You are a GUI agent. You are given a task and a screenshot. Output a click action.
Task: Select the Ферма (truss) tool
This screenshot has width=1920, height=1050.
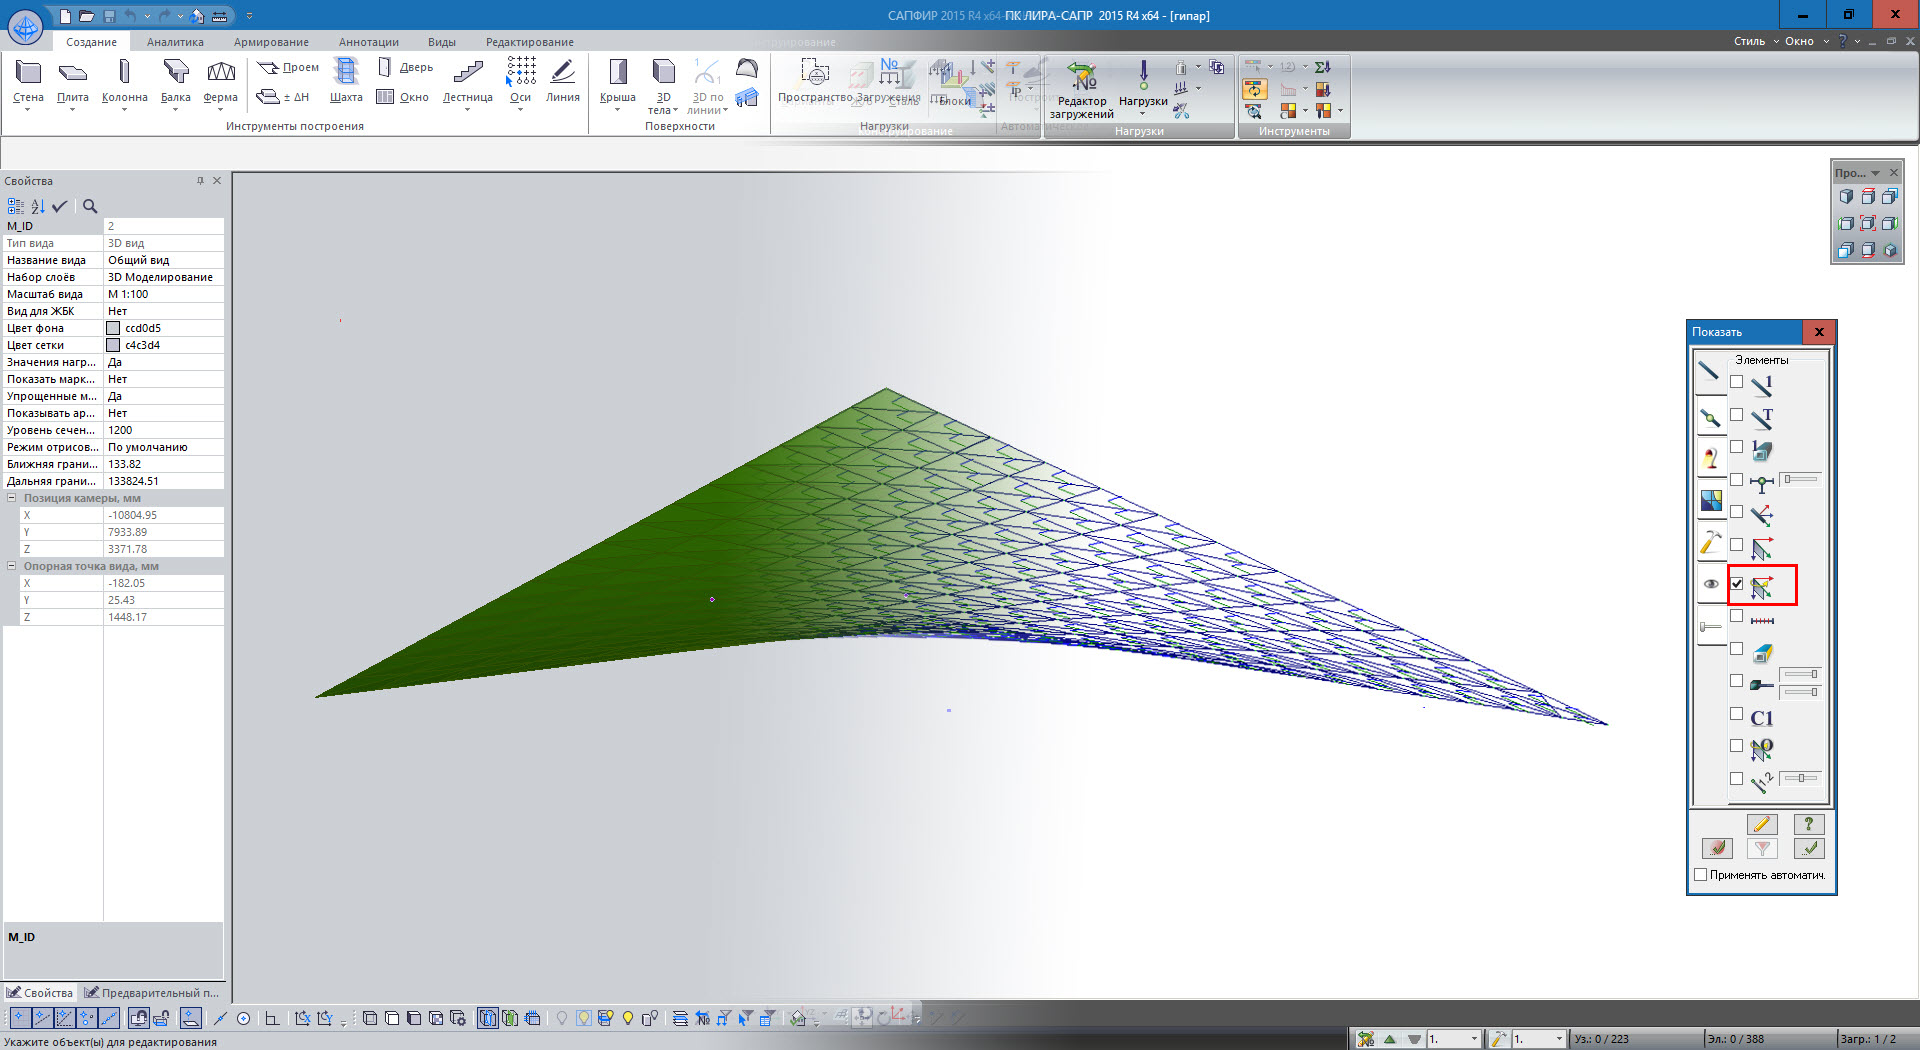(x=220, y=81)
